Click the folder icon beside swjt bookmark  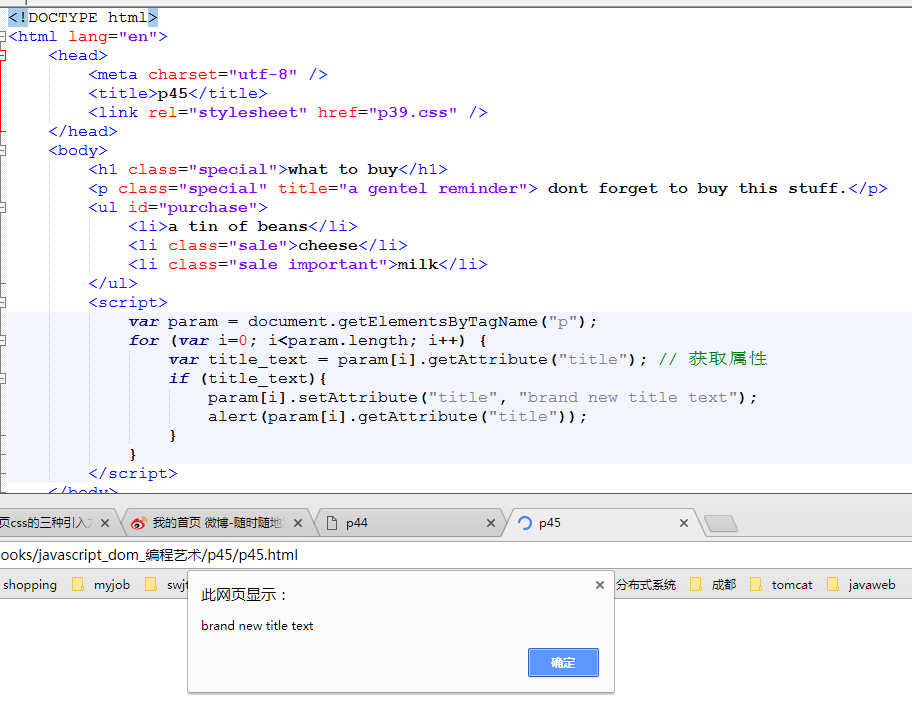[x=151, y=584]
